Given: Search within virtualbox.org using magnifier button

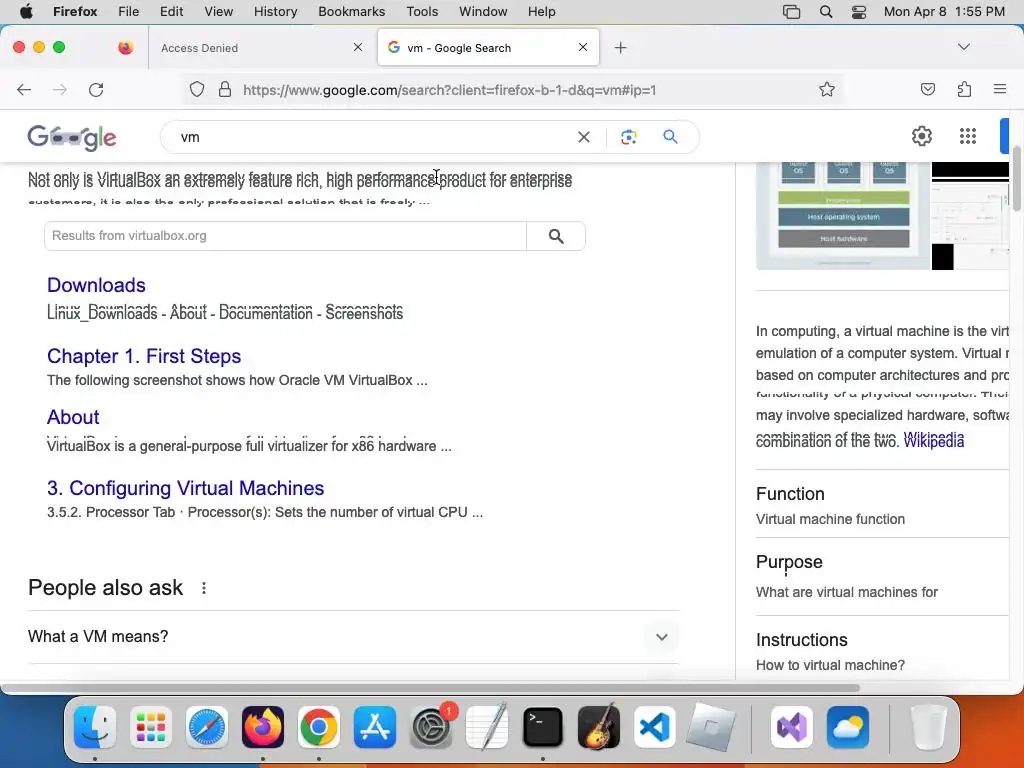Looking at the screenshot, I should point(556,236).
